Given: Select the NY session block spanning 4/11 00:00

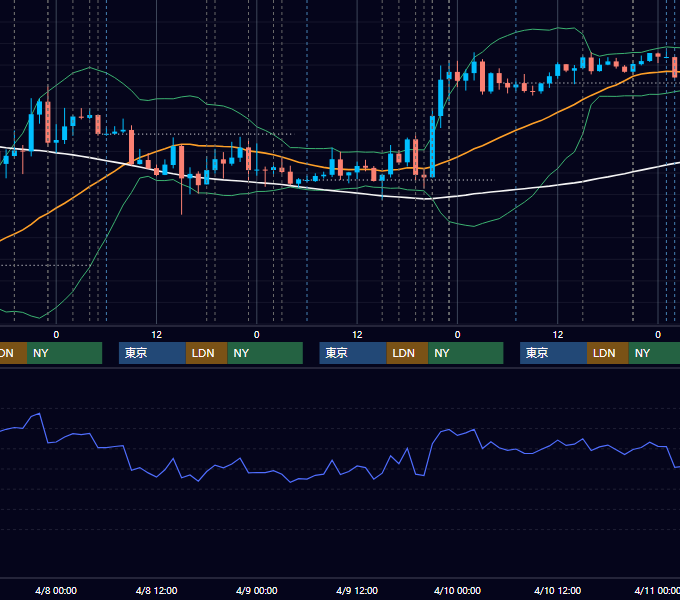Looking at the screenshot, I should (654, 353).
